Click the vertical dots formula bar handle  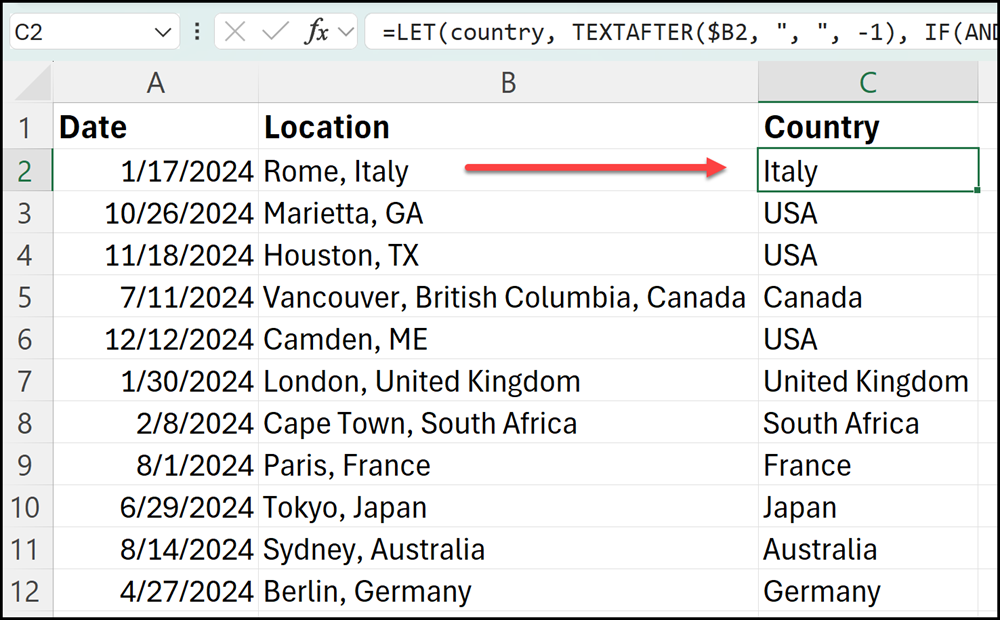[x=197, y=31]
